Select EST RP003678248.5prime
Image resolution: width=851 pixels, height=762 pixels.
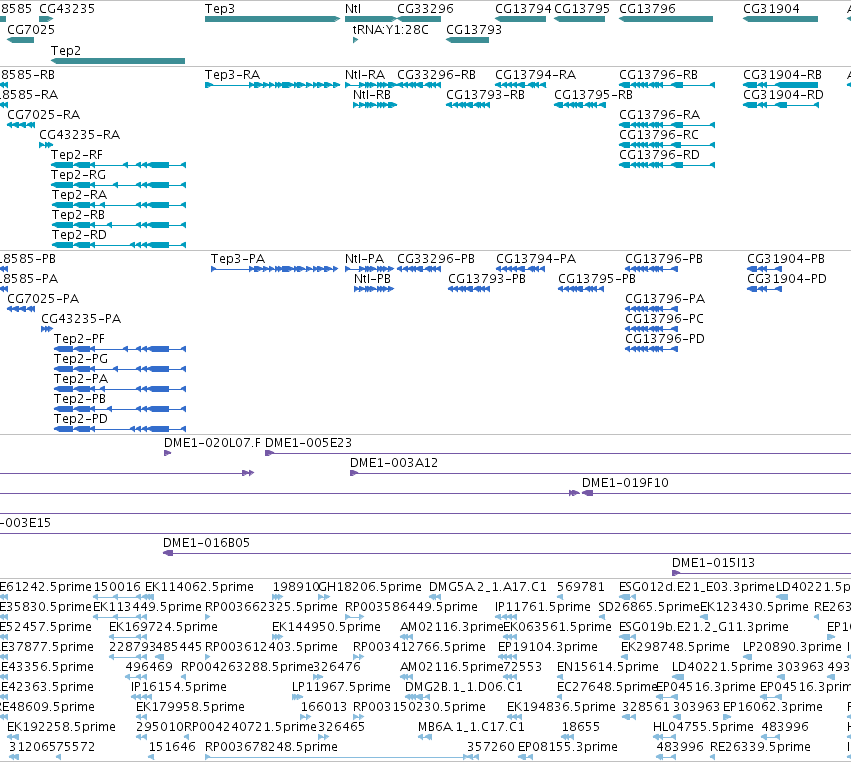(342, 757)
